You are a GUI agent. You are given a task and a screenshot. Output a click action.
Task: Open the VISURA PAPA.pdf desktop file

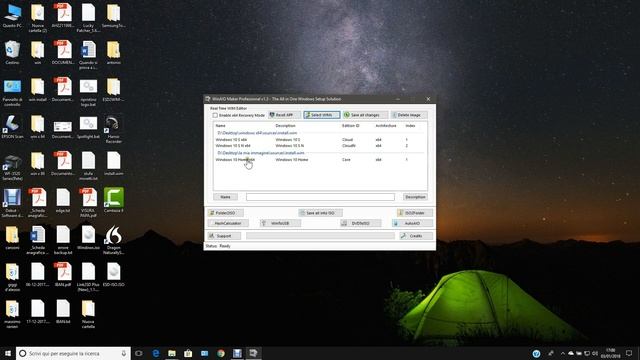[x=88, y=203]
